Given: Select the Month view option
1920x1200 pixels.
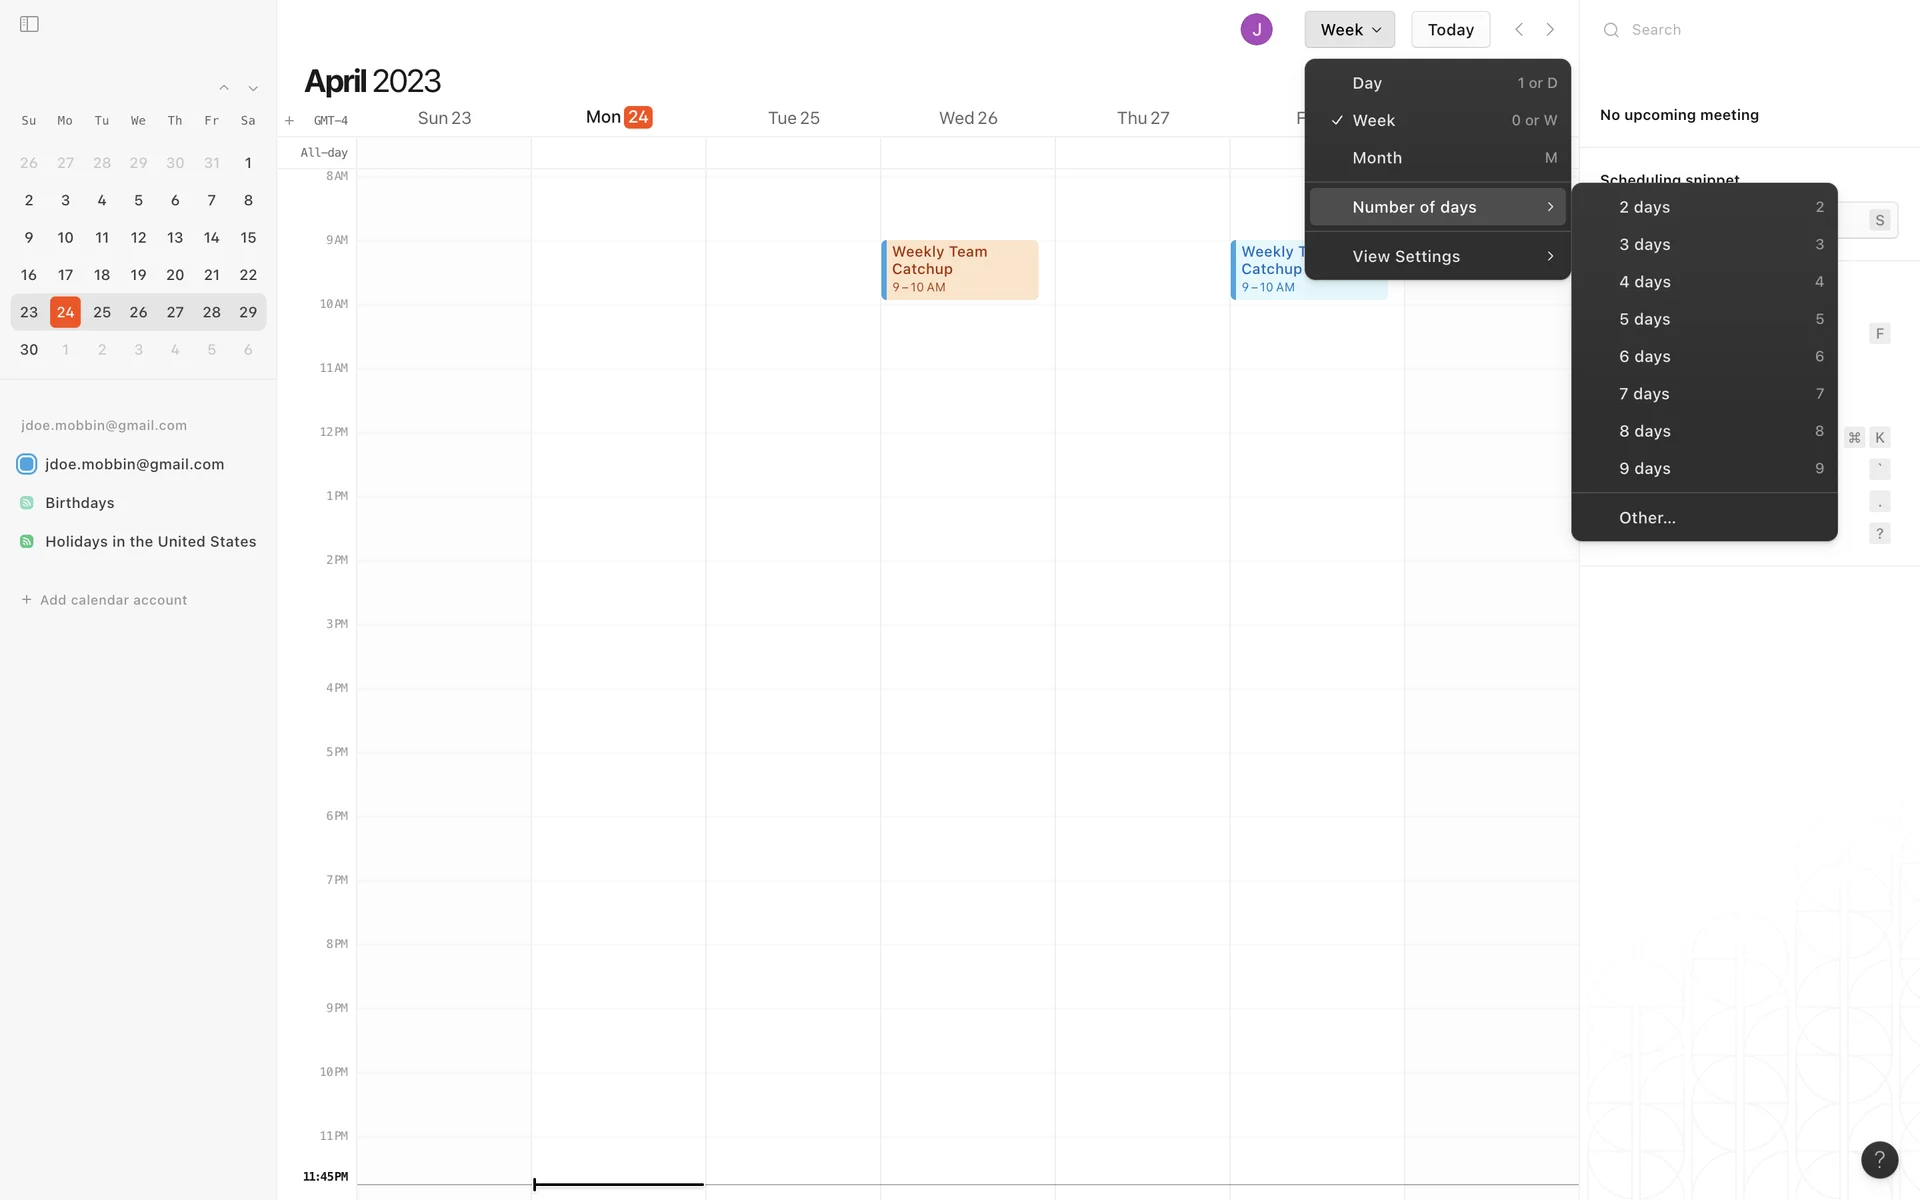Looking at the screenshot, I should point(1377,158).
